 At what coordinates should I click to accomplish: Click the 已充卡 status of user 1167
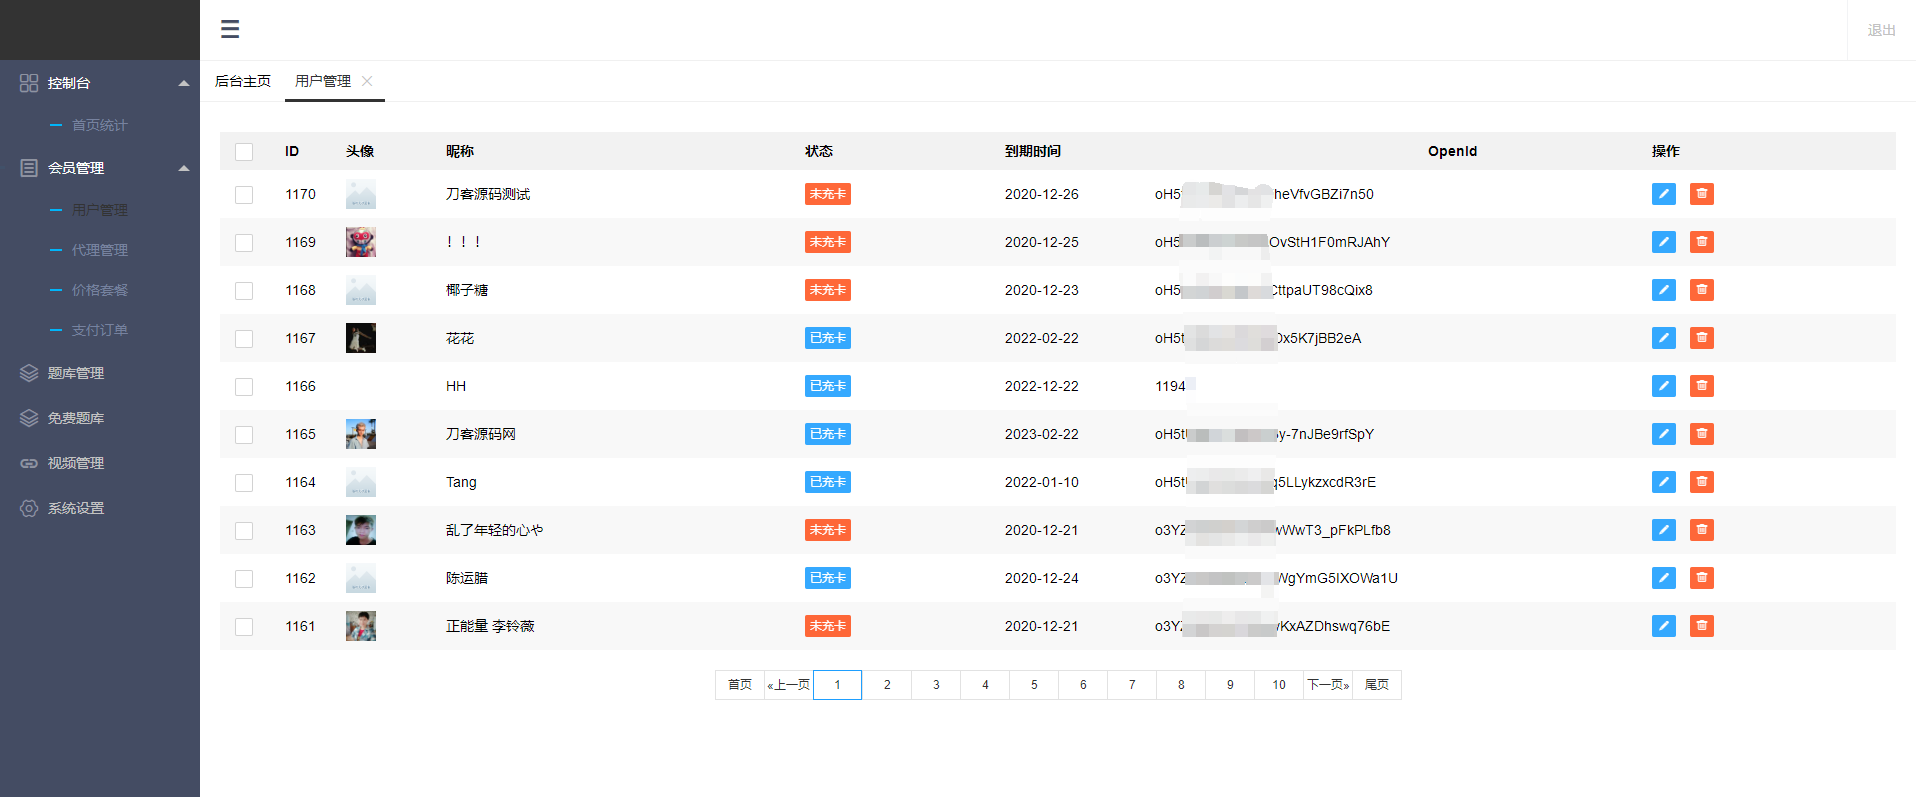click(x=828, y=338)
